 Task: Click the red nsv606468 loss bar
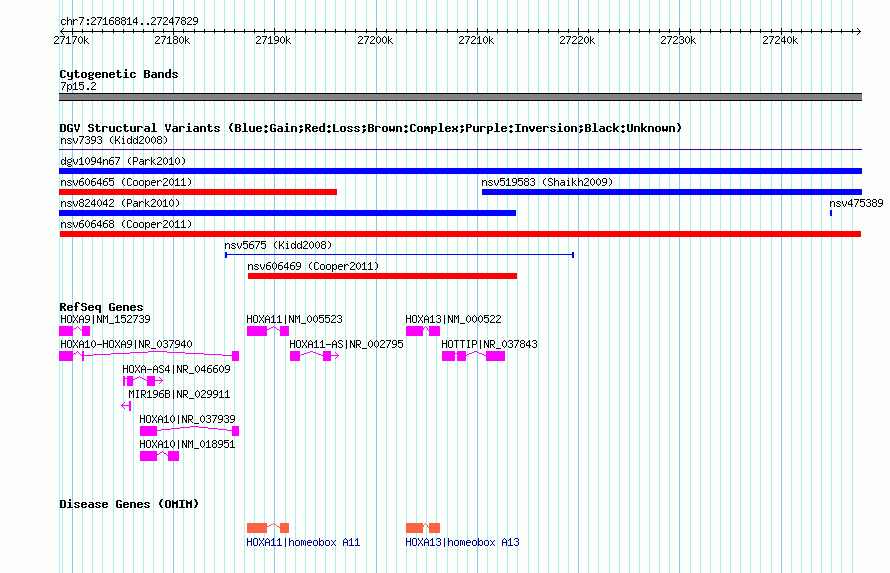(x=460, y=234)
